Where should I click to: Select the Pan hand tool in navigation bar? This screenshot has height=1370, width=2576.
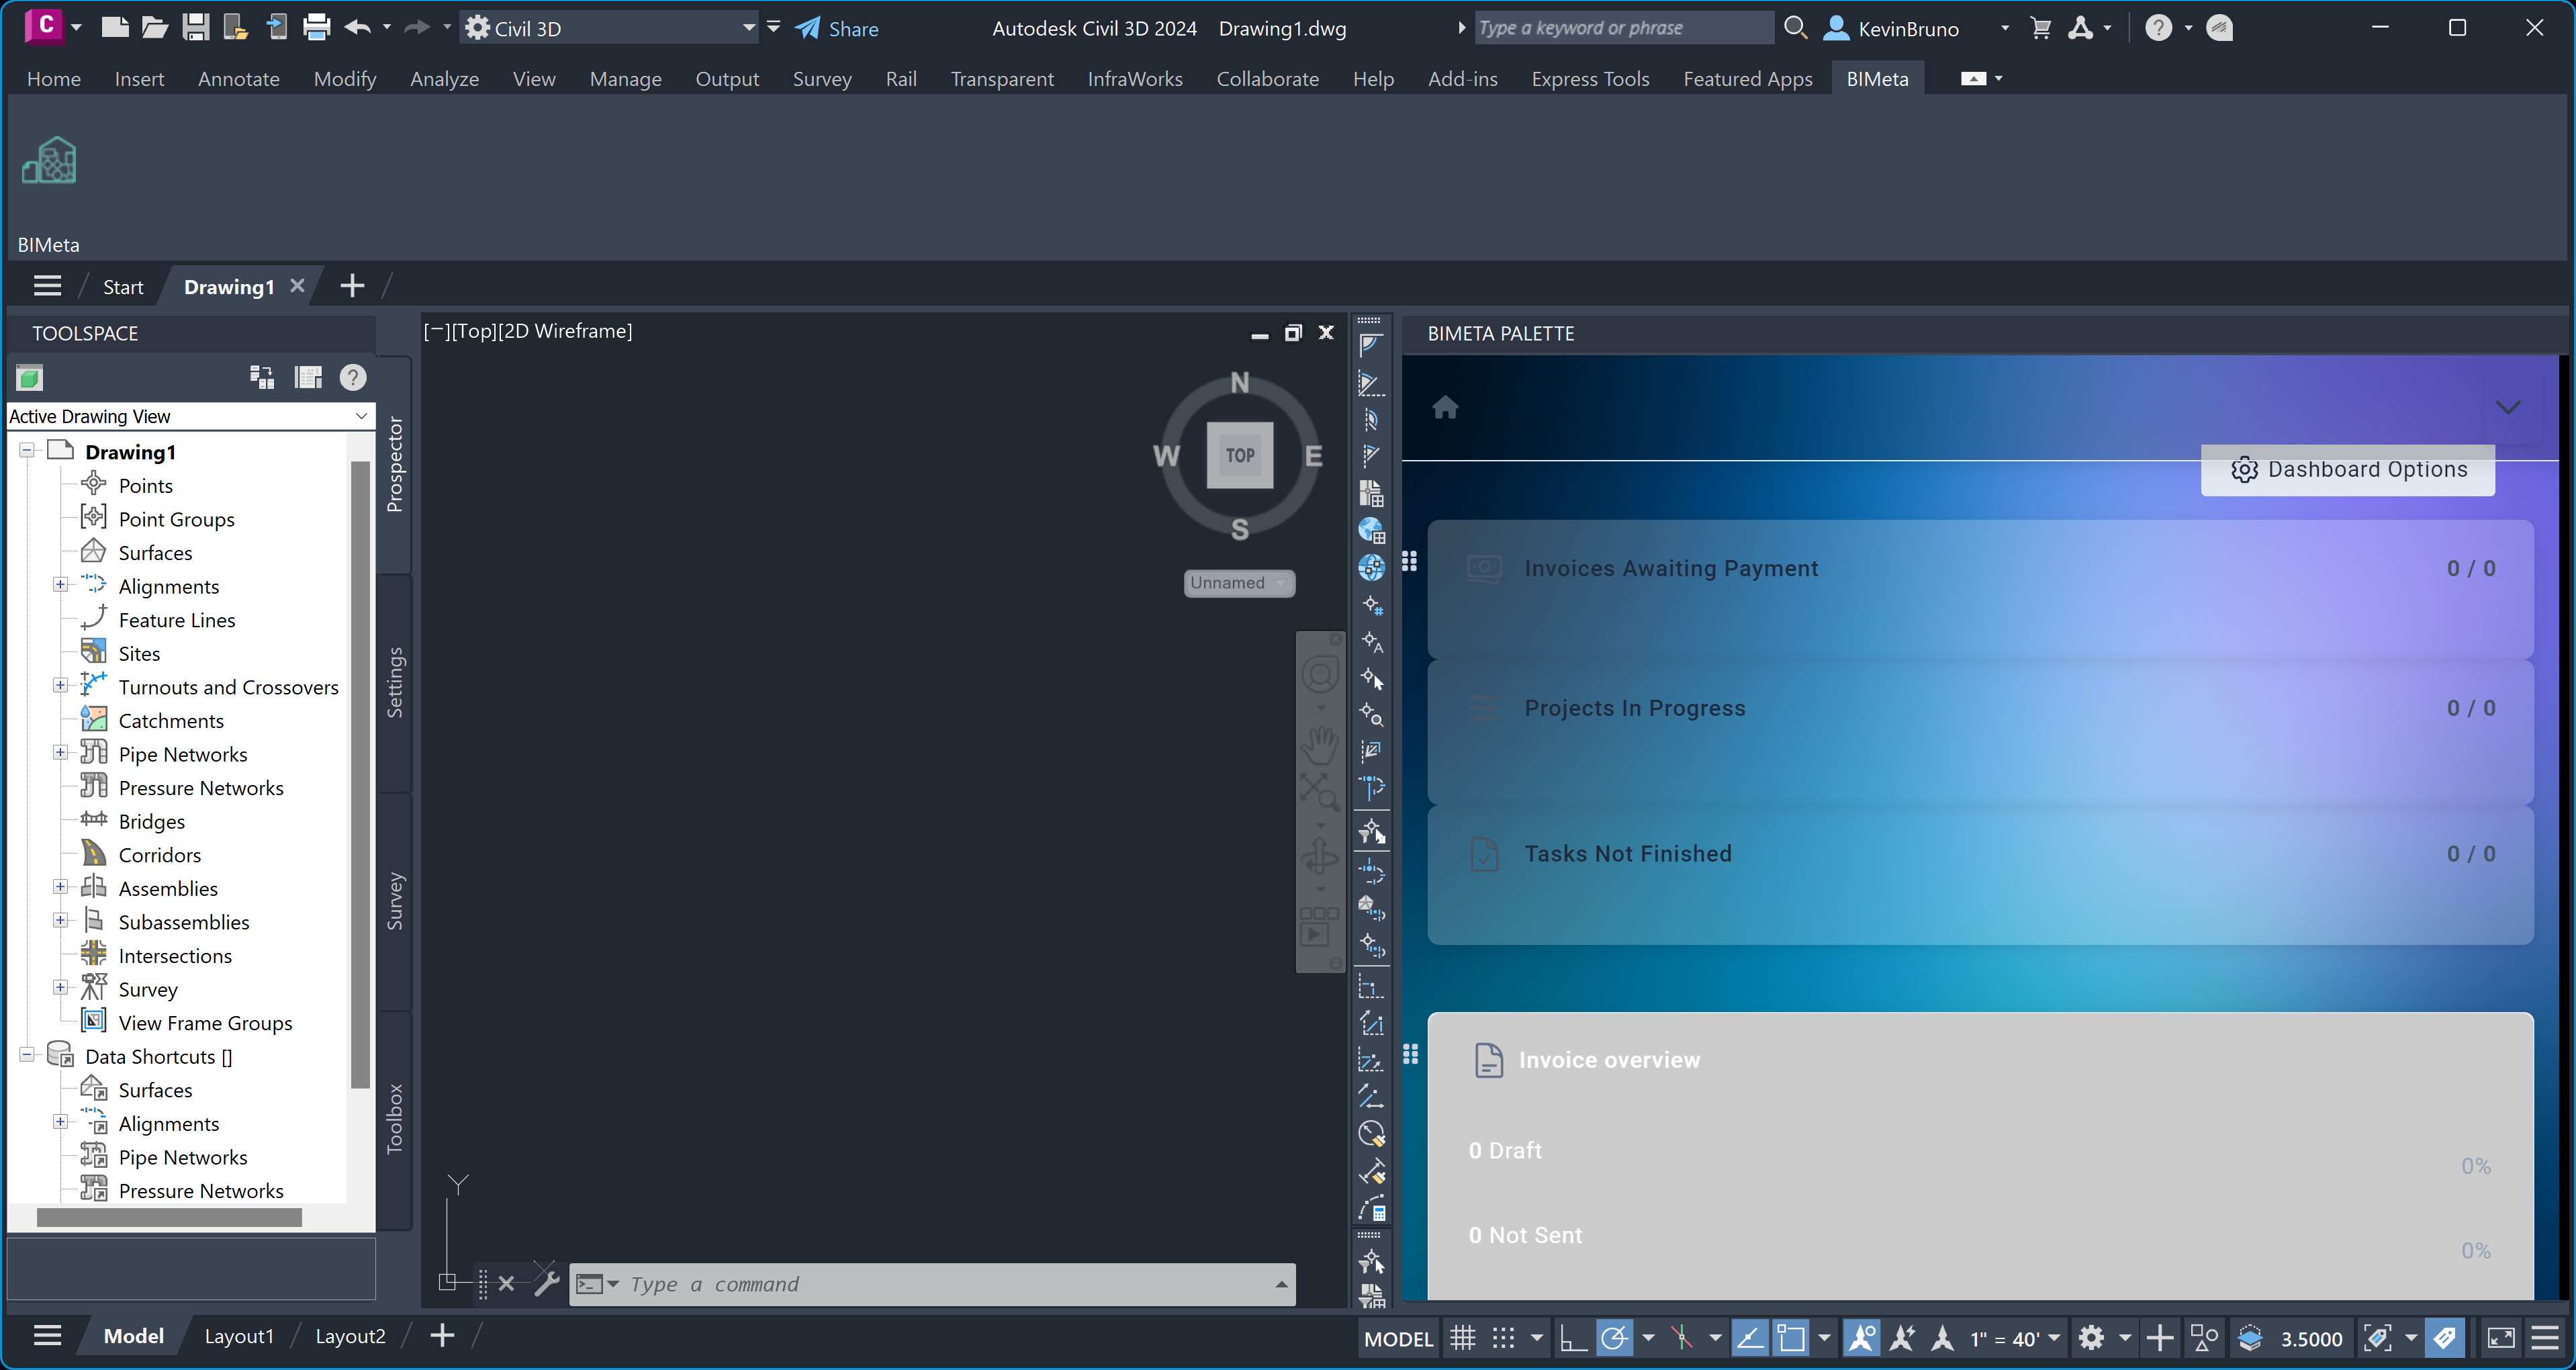pyautogui.click(x=1320, y=745)
